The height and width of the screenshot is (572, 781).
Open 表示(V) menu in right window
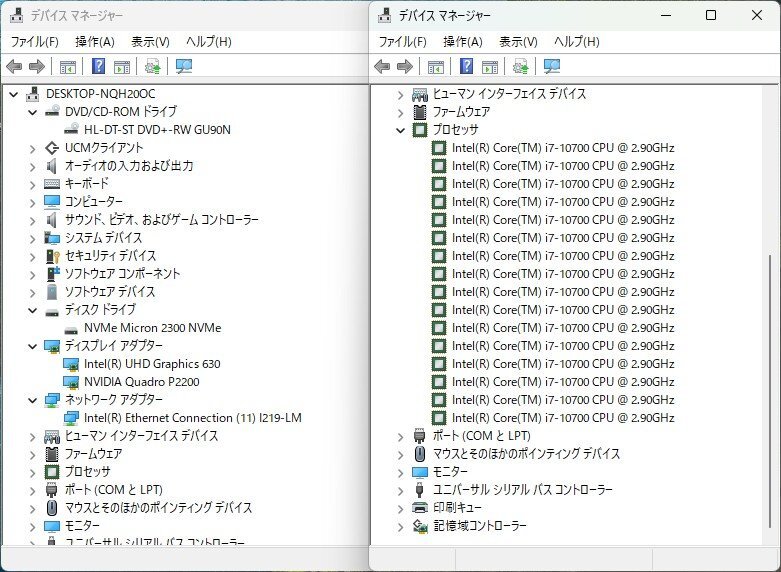coord(518,42)
